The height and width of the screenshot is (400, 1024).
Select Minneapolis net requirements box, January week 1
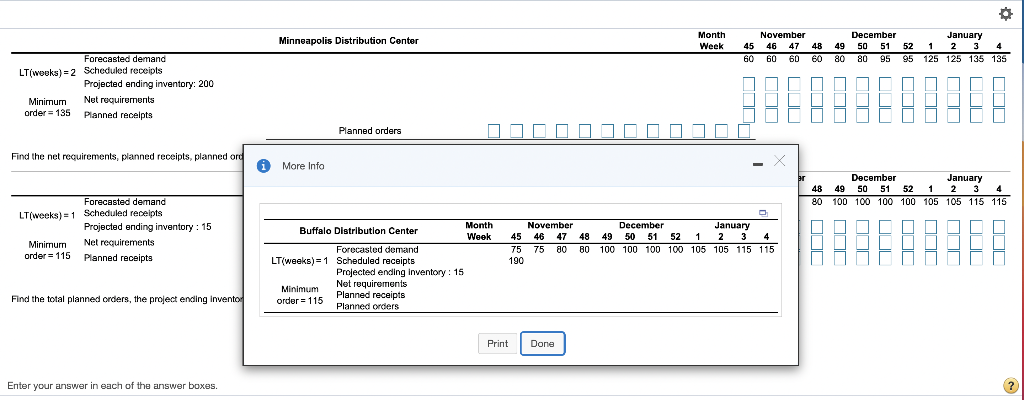931,99
